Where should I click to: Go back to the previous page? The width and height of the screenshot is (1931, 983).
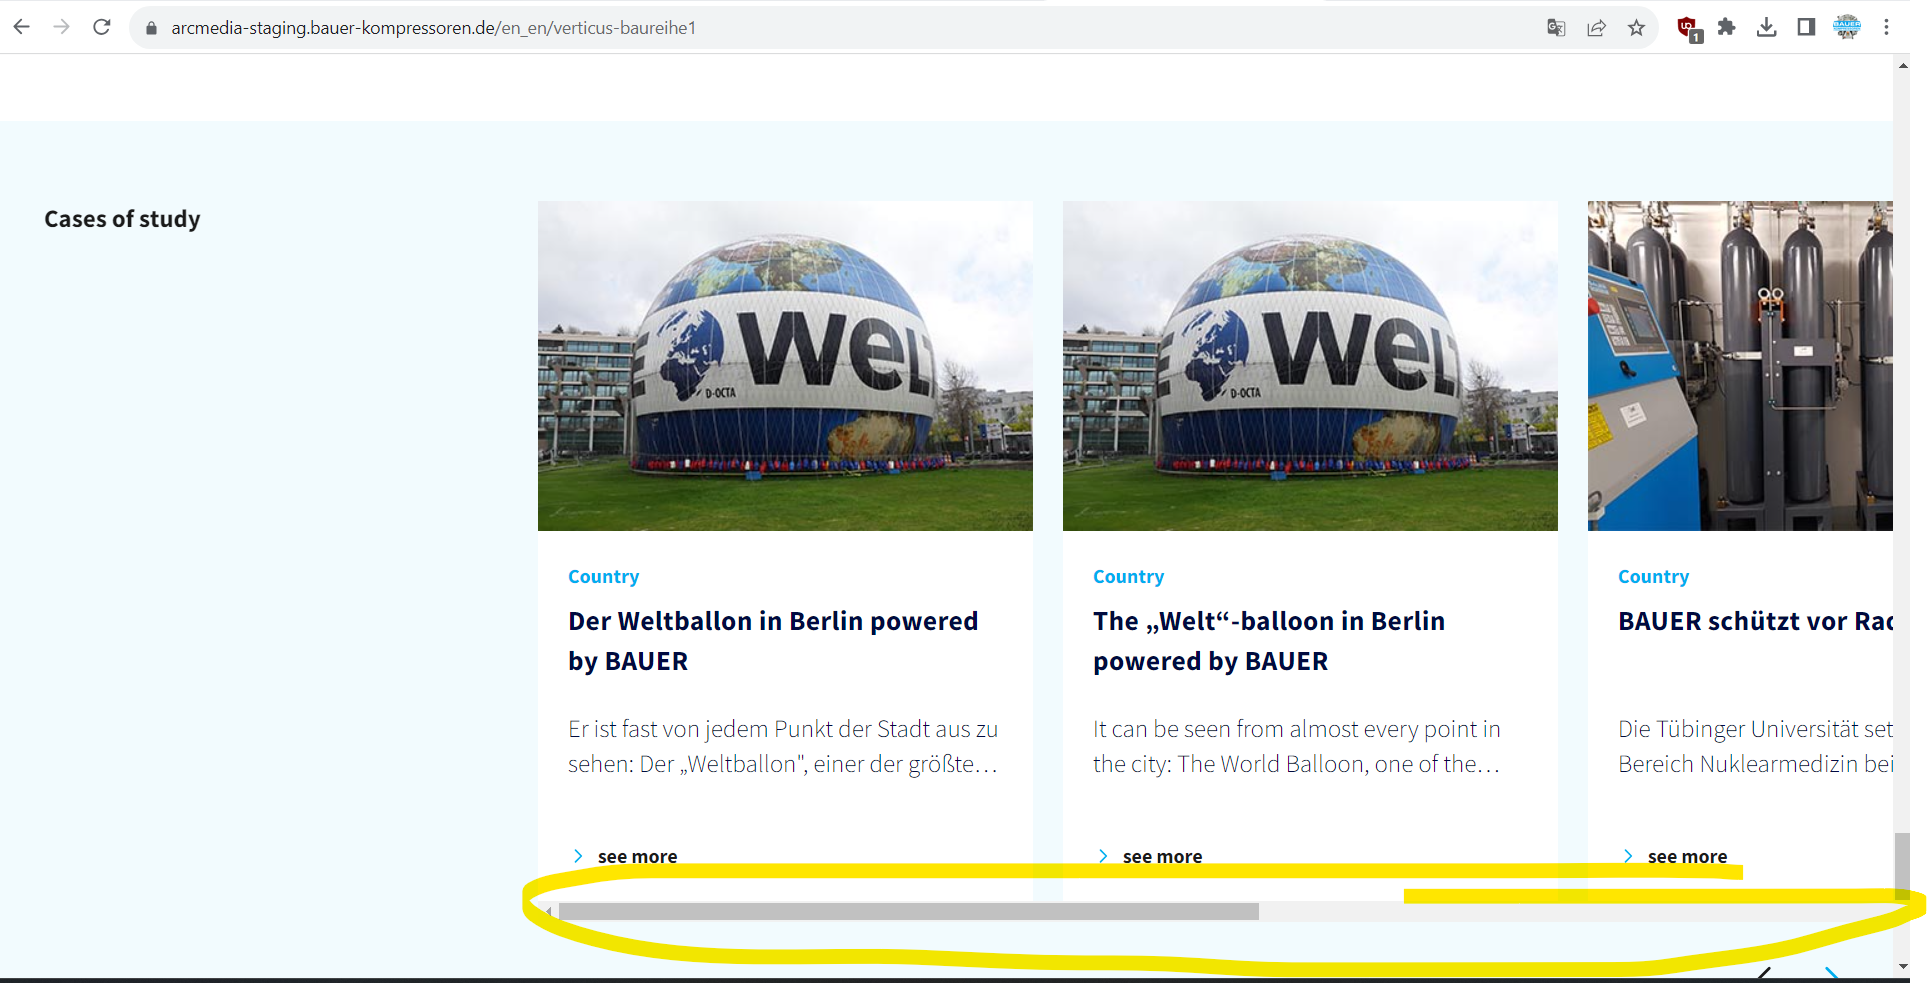[21, 27]
